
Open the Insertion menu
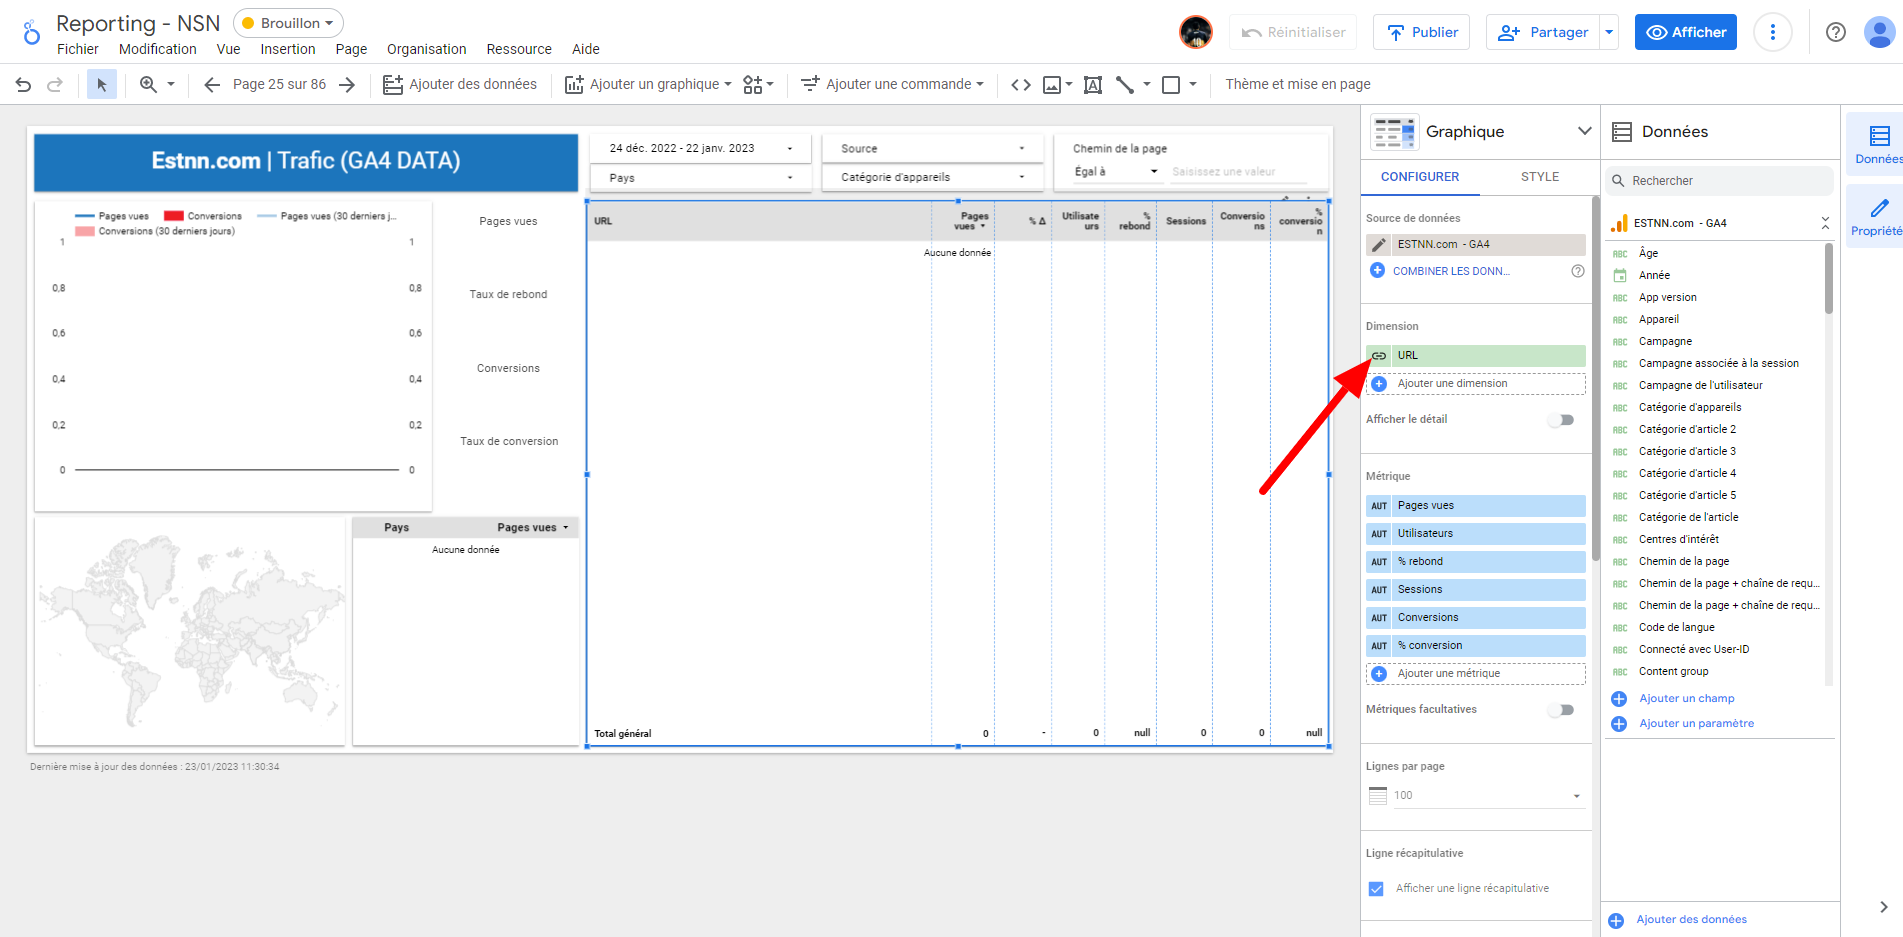click(287, 49)
